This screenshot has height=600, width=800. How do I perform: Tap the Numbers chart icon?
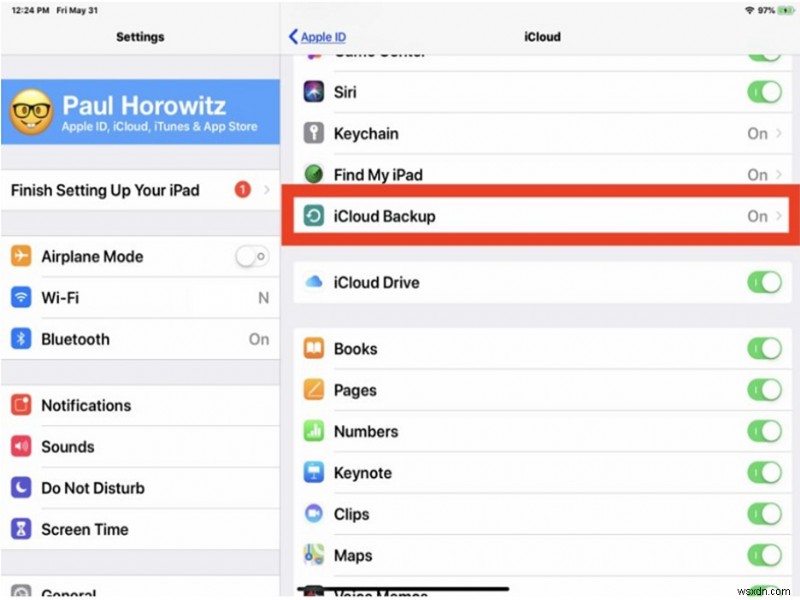click(x=314, y=431)
